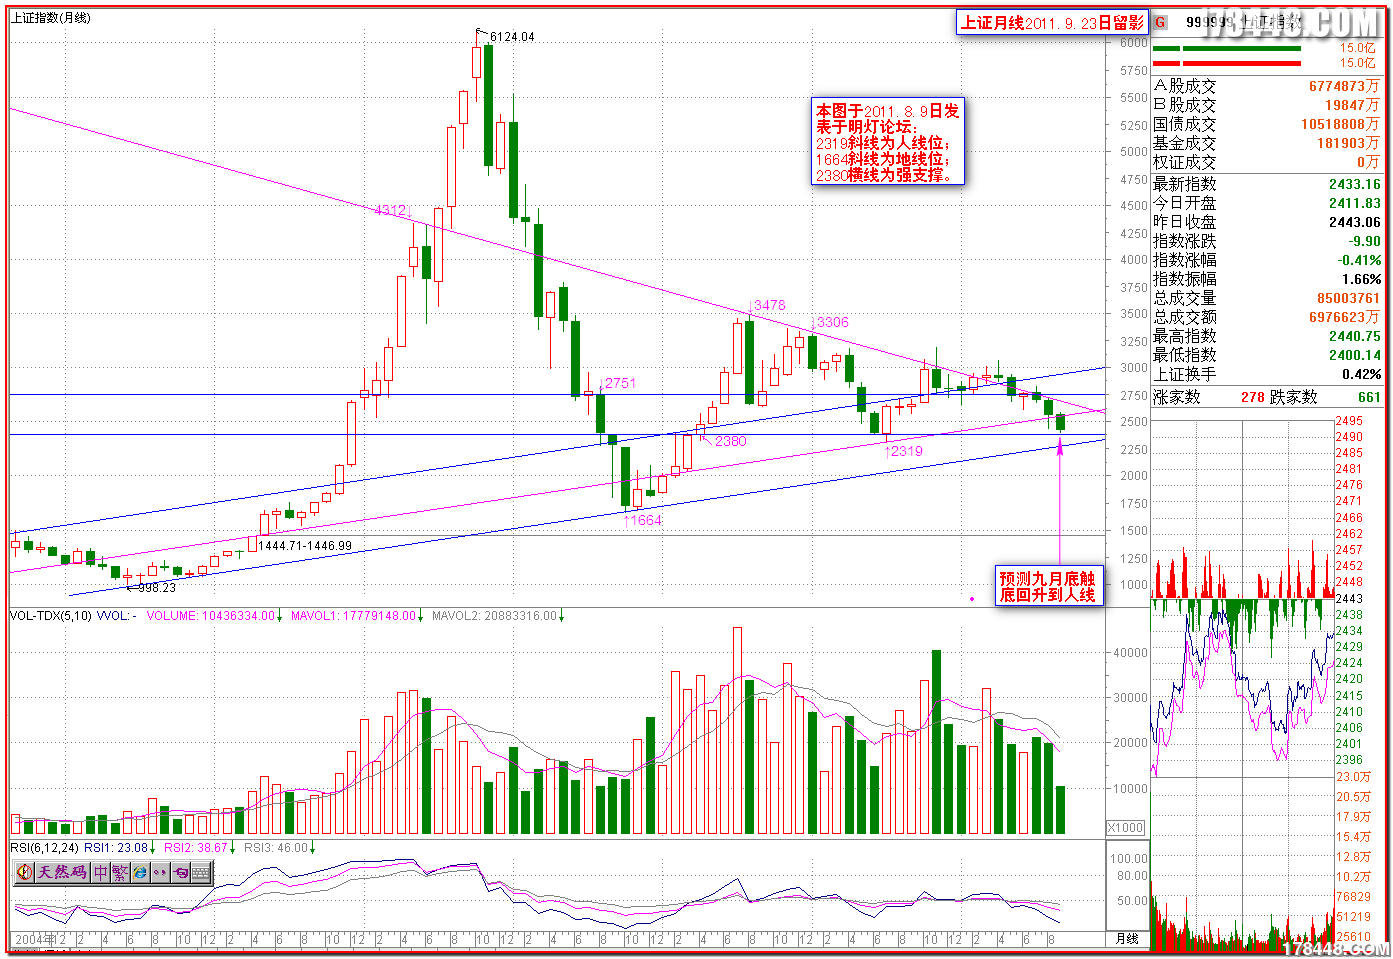Click the 998.23 low price label

pos(156,588)
